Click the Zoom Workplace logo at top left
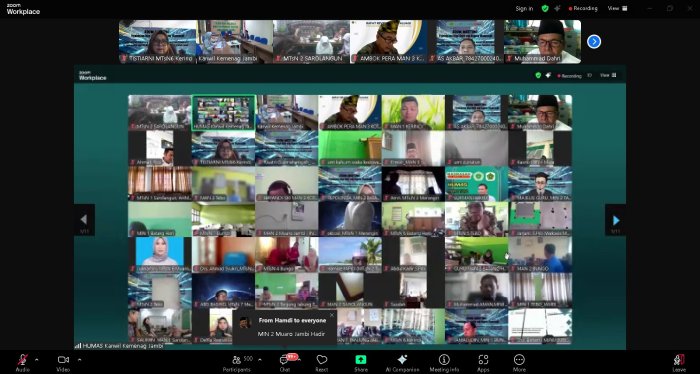 [23, 9]
